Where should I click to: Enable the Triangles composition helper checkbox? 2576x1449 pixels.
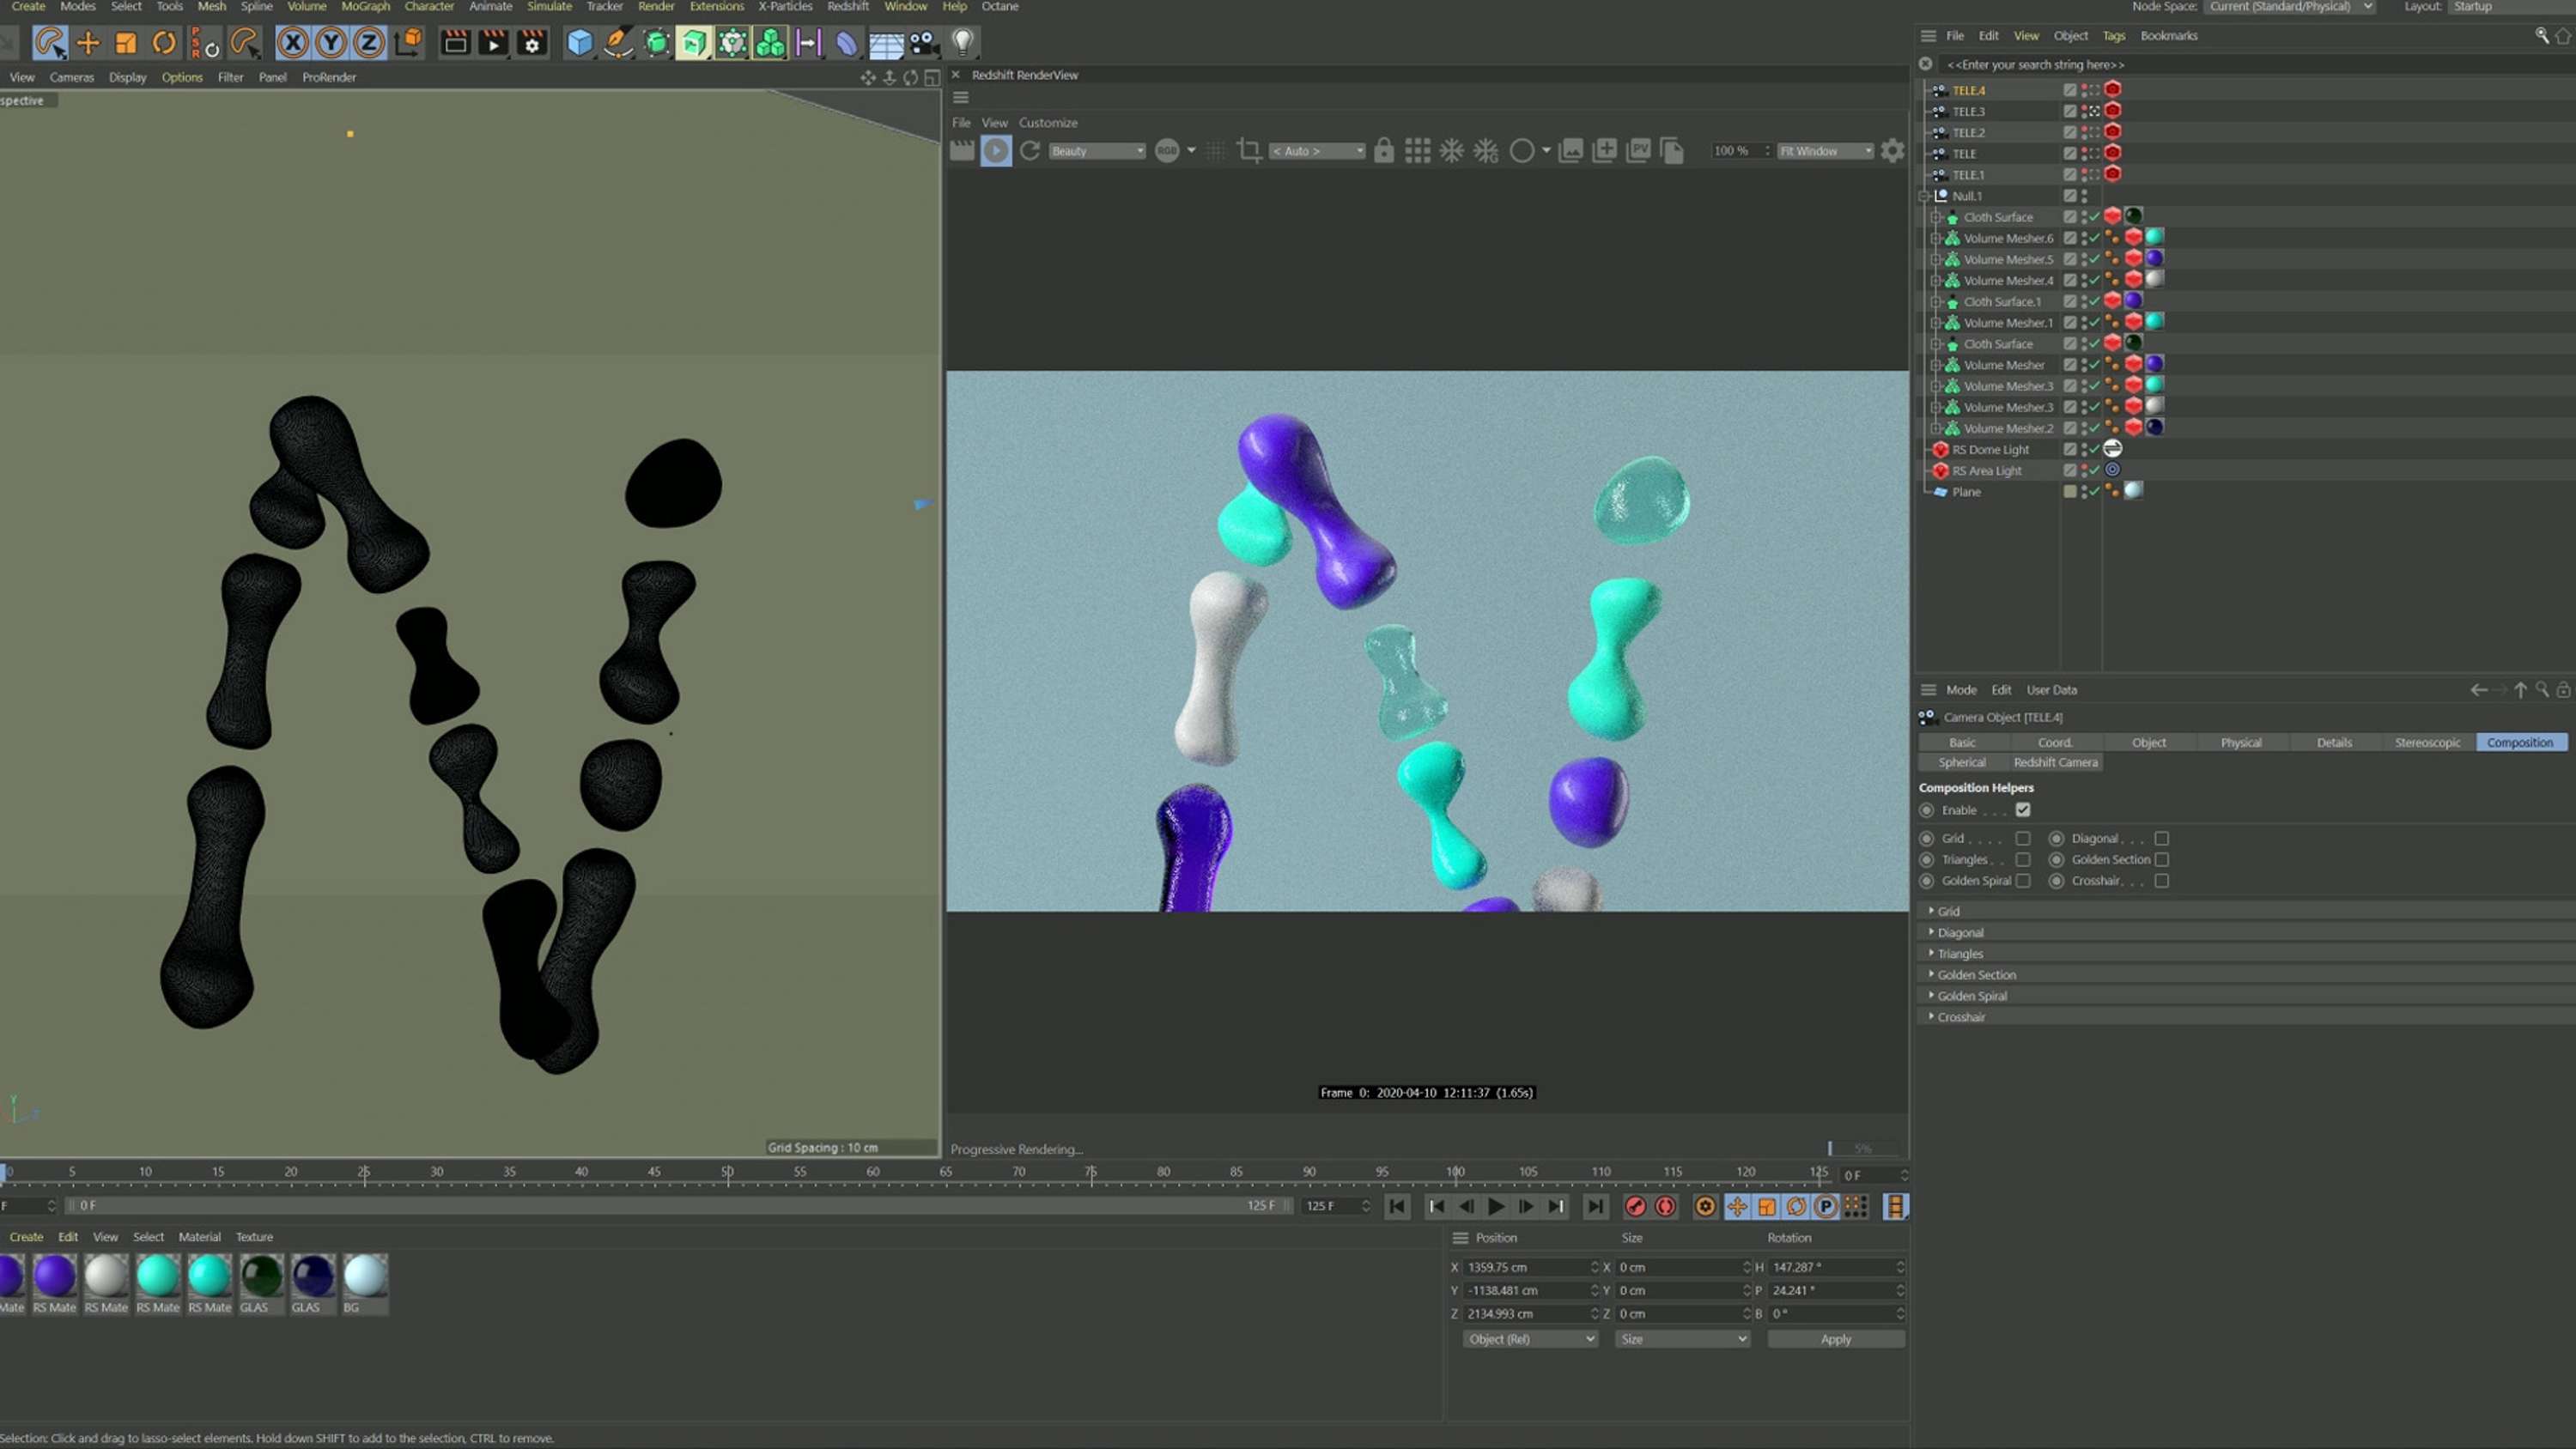(2023, 859)
